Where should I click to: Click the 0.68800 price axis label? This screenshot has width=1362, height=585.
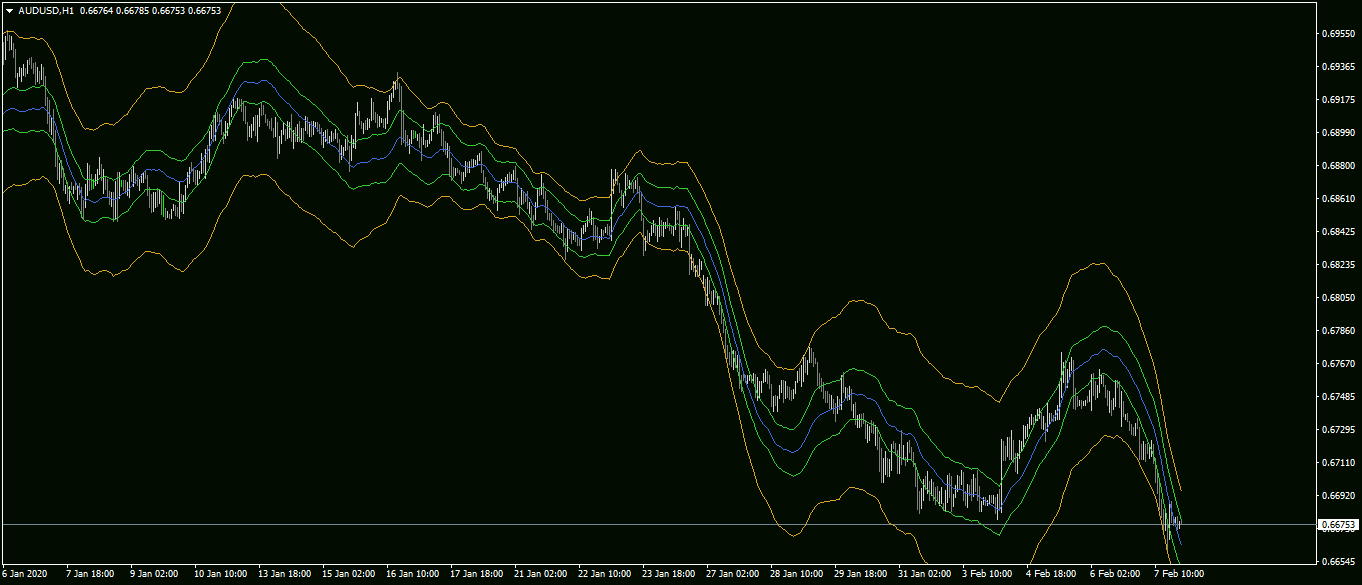1337,165
